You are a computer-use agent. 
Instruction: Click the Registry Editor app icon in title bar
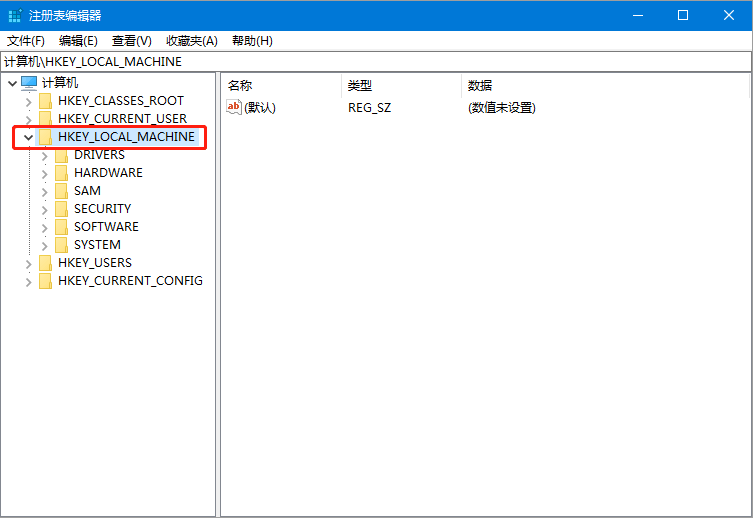click(15, 15)
